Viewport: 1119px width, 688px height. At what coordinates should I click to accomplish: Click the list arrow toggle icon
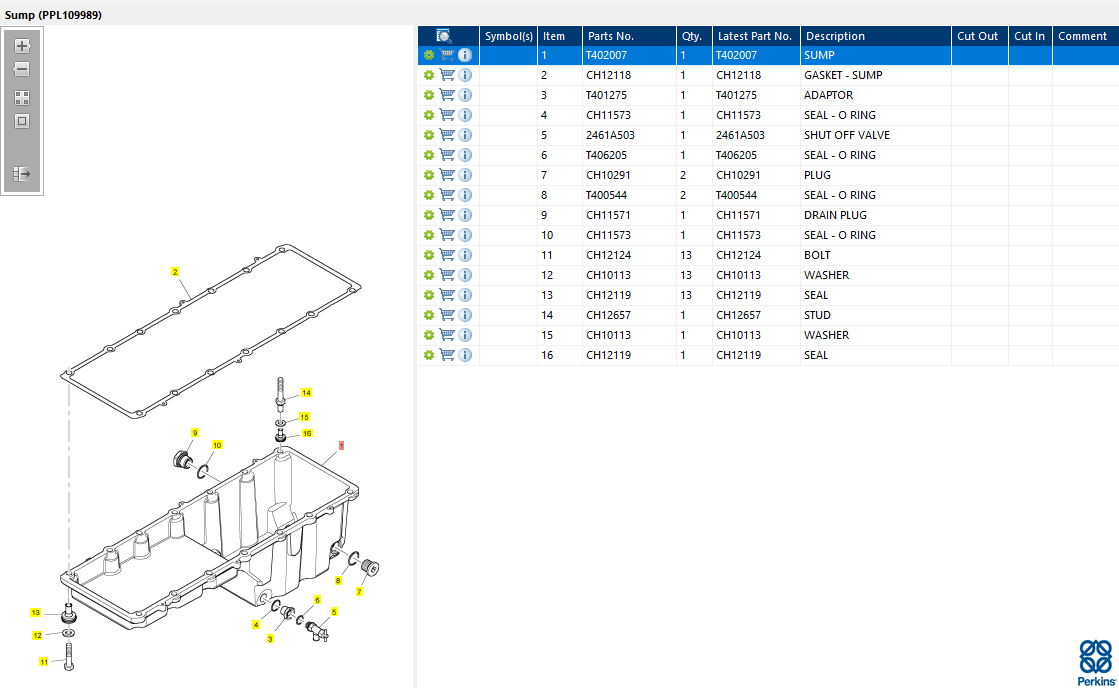click(x=22, y=173)
